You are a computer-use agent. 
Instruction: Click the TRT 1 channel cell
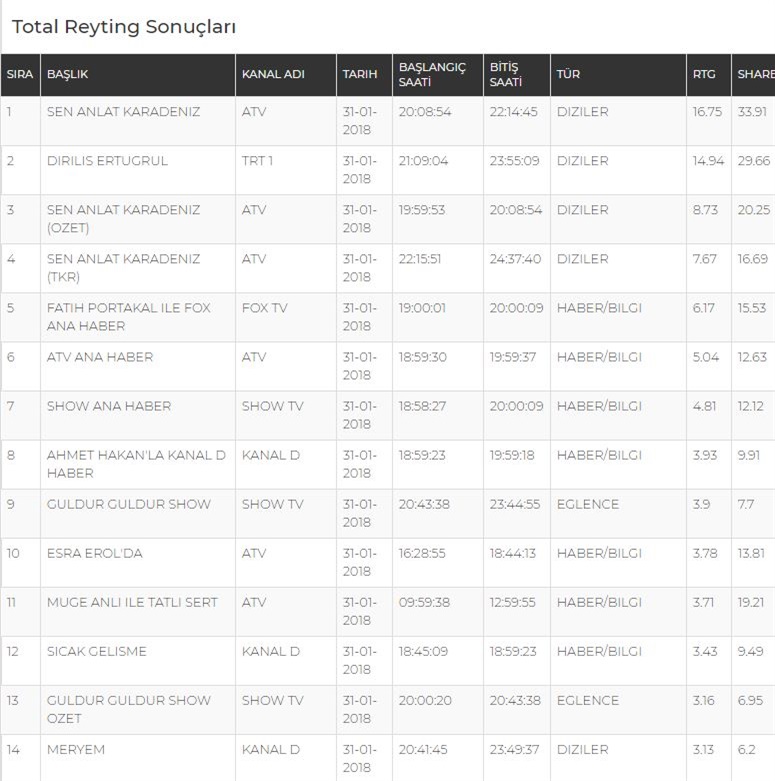tap(257, 161)
